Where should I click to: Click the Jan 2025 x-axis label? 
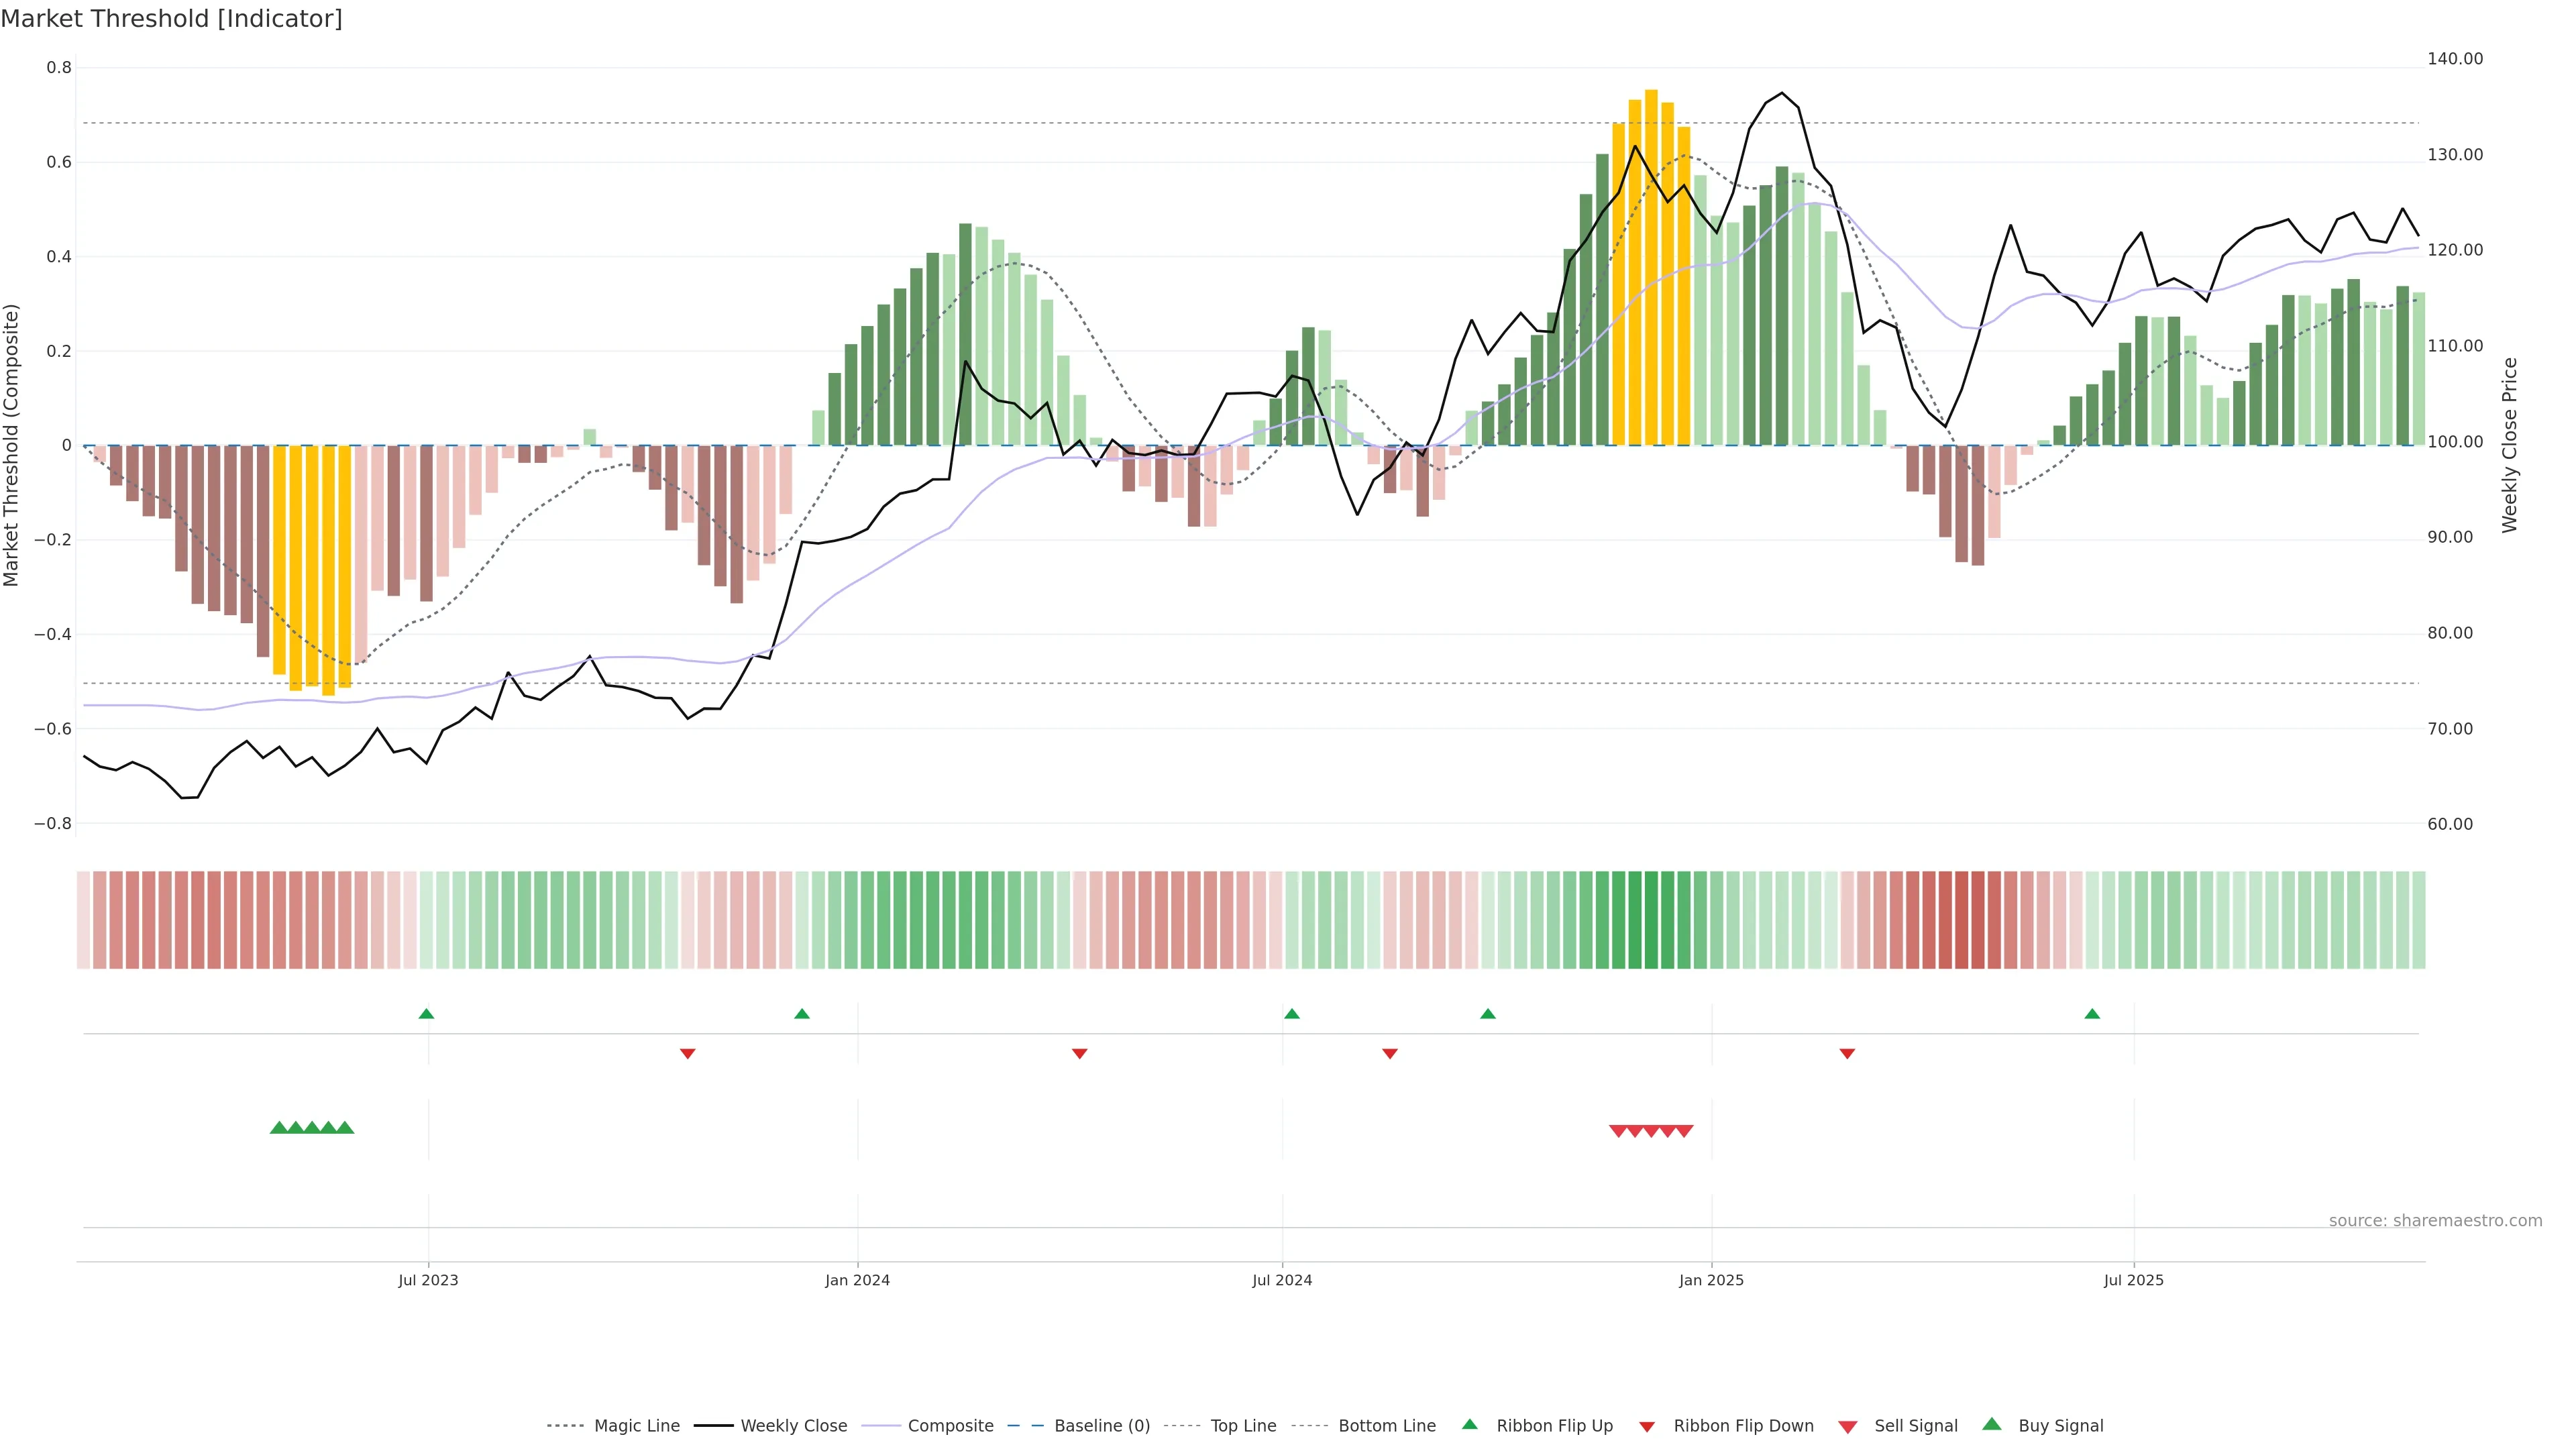[1711, 1280]
